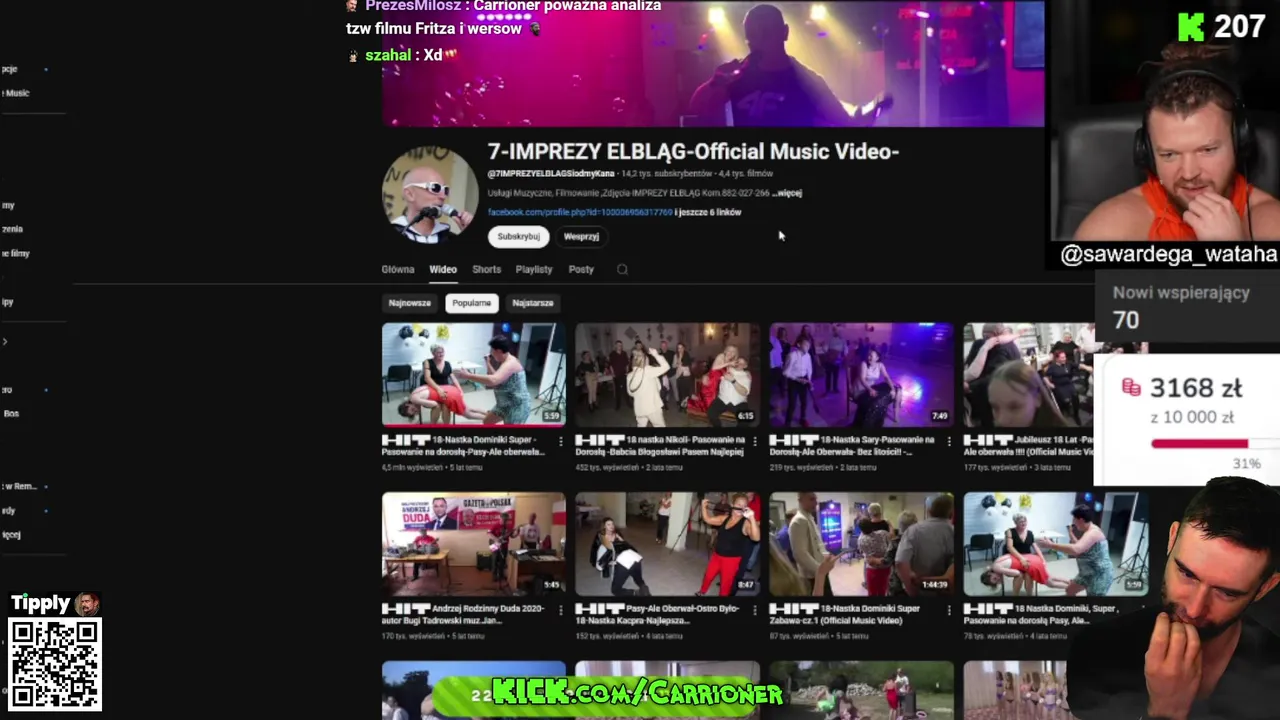
Task: Click the '170 tys. wyświetleń' view count
Action: click(414, 636)
